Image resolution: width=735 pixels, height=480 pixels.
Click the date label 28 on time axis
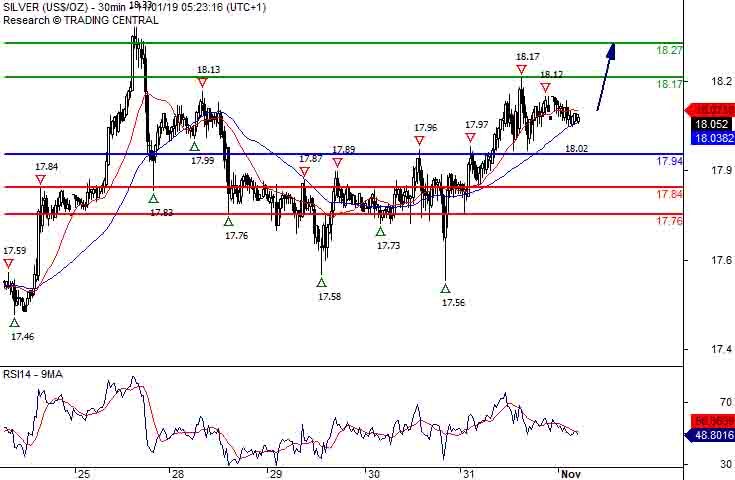178,474
